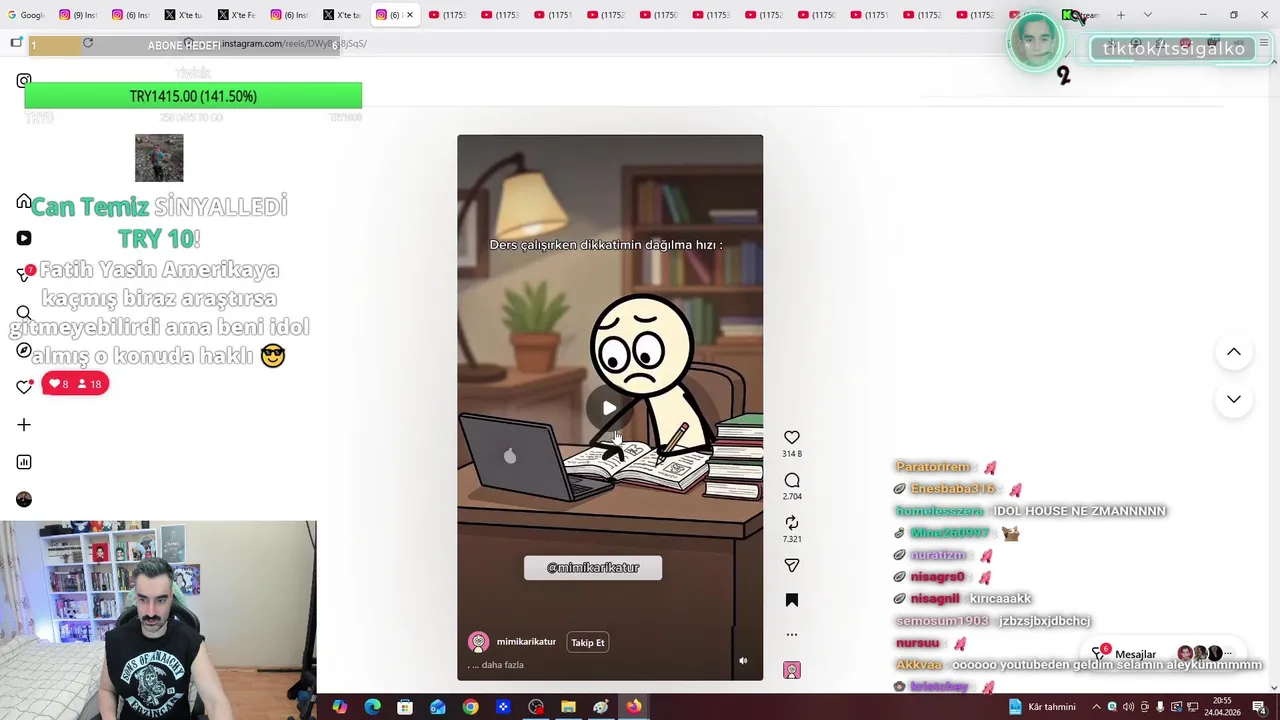The height and width of the screenshot is (720, 1280).
Task: Switch to the "X'te ta" tab
Action: pyautogui.click(x=343, y=15)
